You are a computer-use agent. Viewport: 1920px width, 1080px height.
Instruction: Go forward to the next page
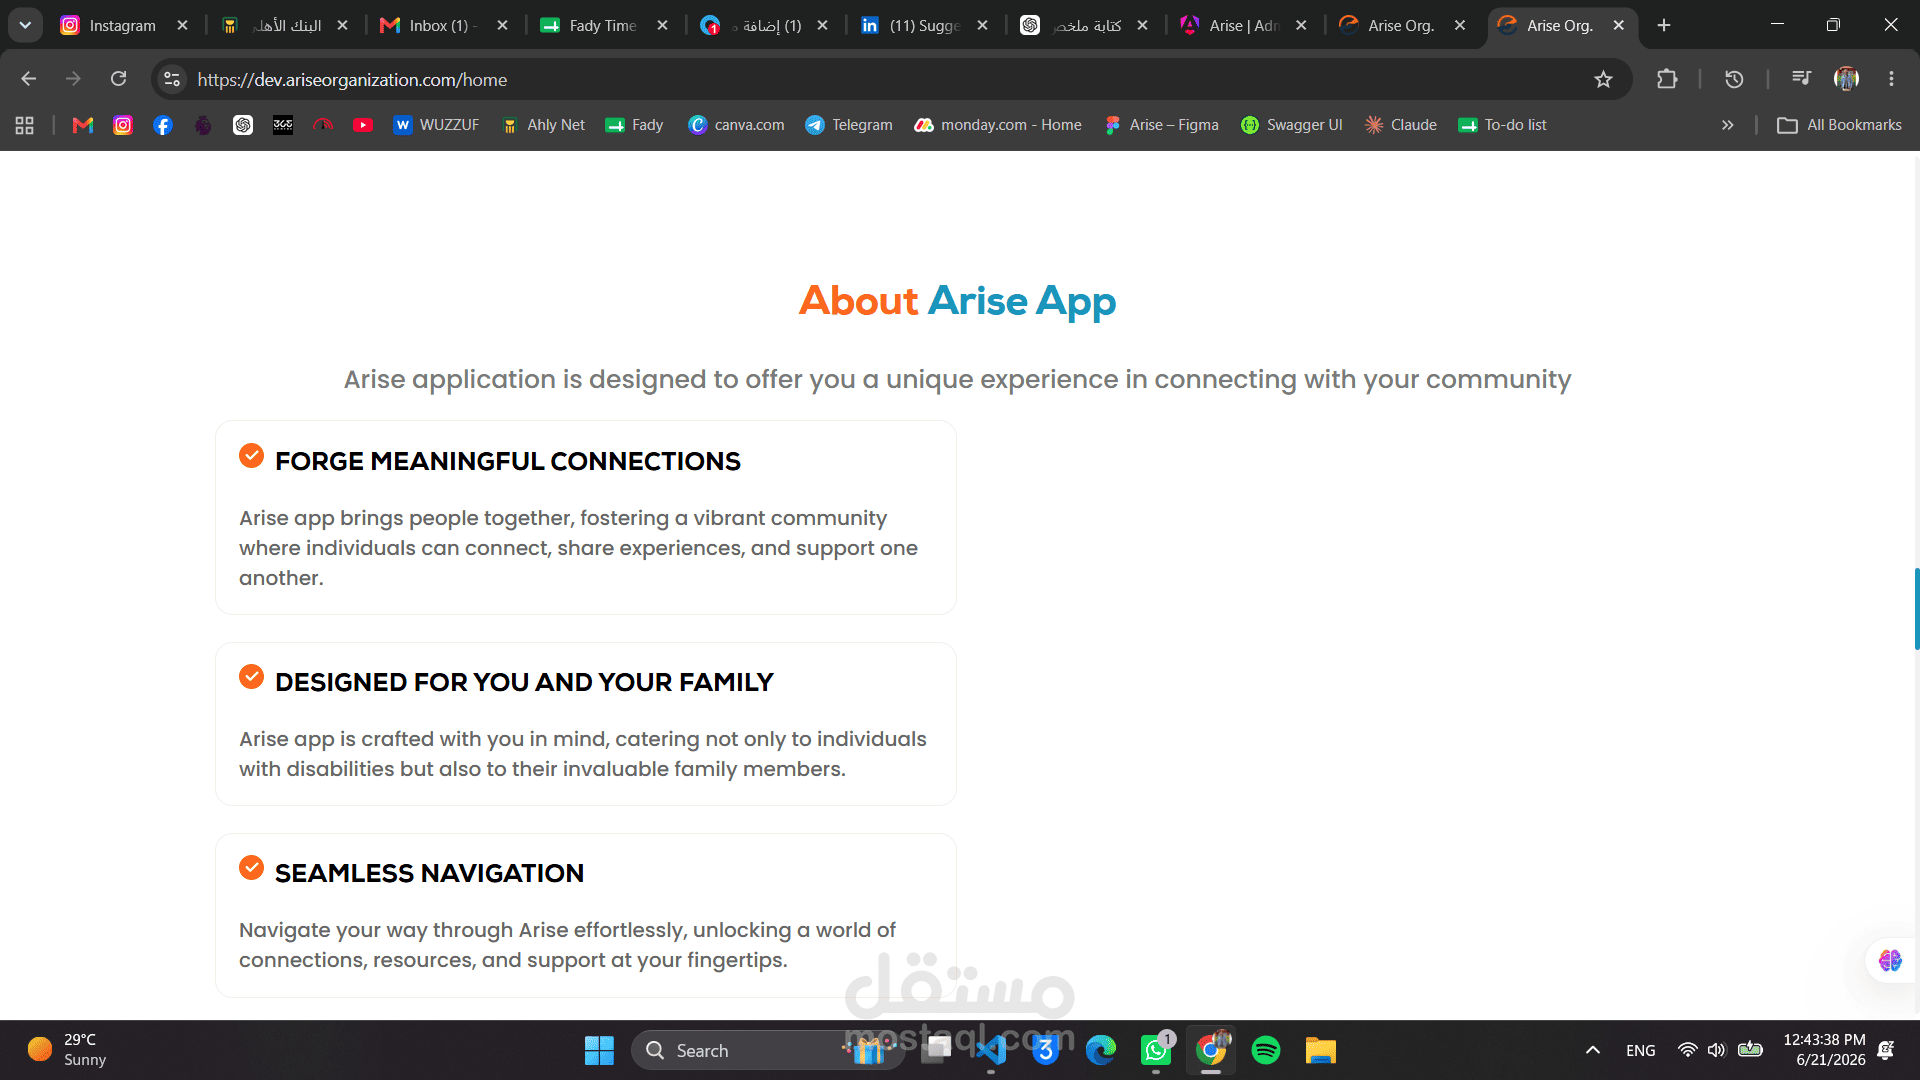pyautogui.click(x=73, y=79)
